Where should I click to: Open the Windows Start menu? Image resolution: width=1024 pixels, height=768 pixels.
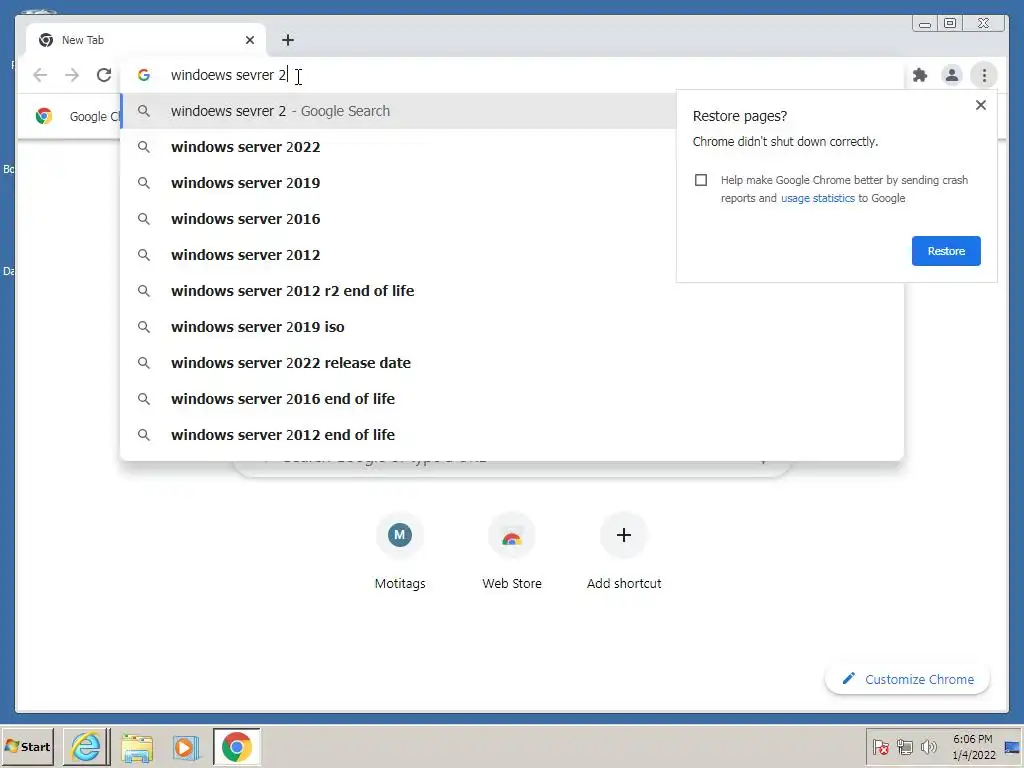pyautogui.click(x=27, y=746)
